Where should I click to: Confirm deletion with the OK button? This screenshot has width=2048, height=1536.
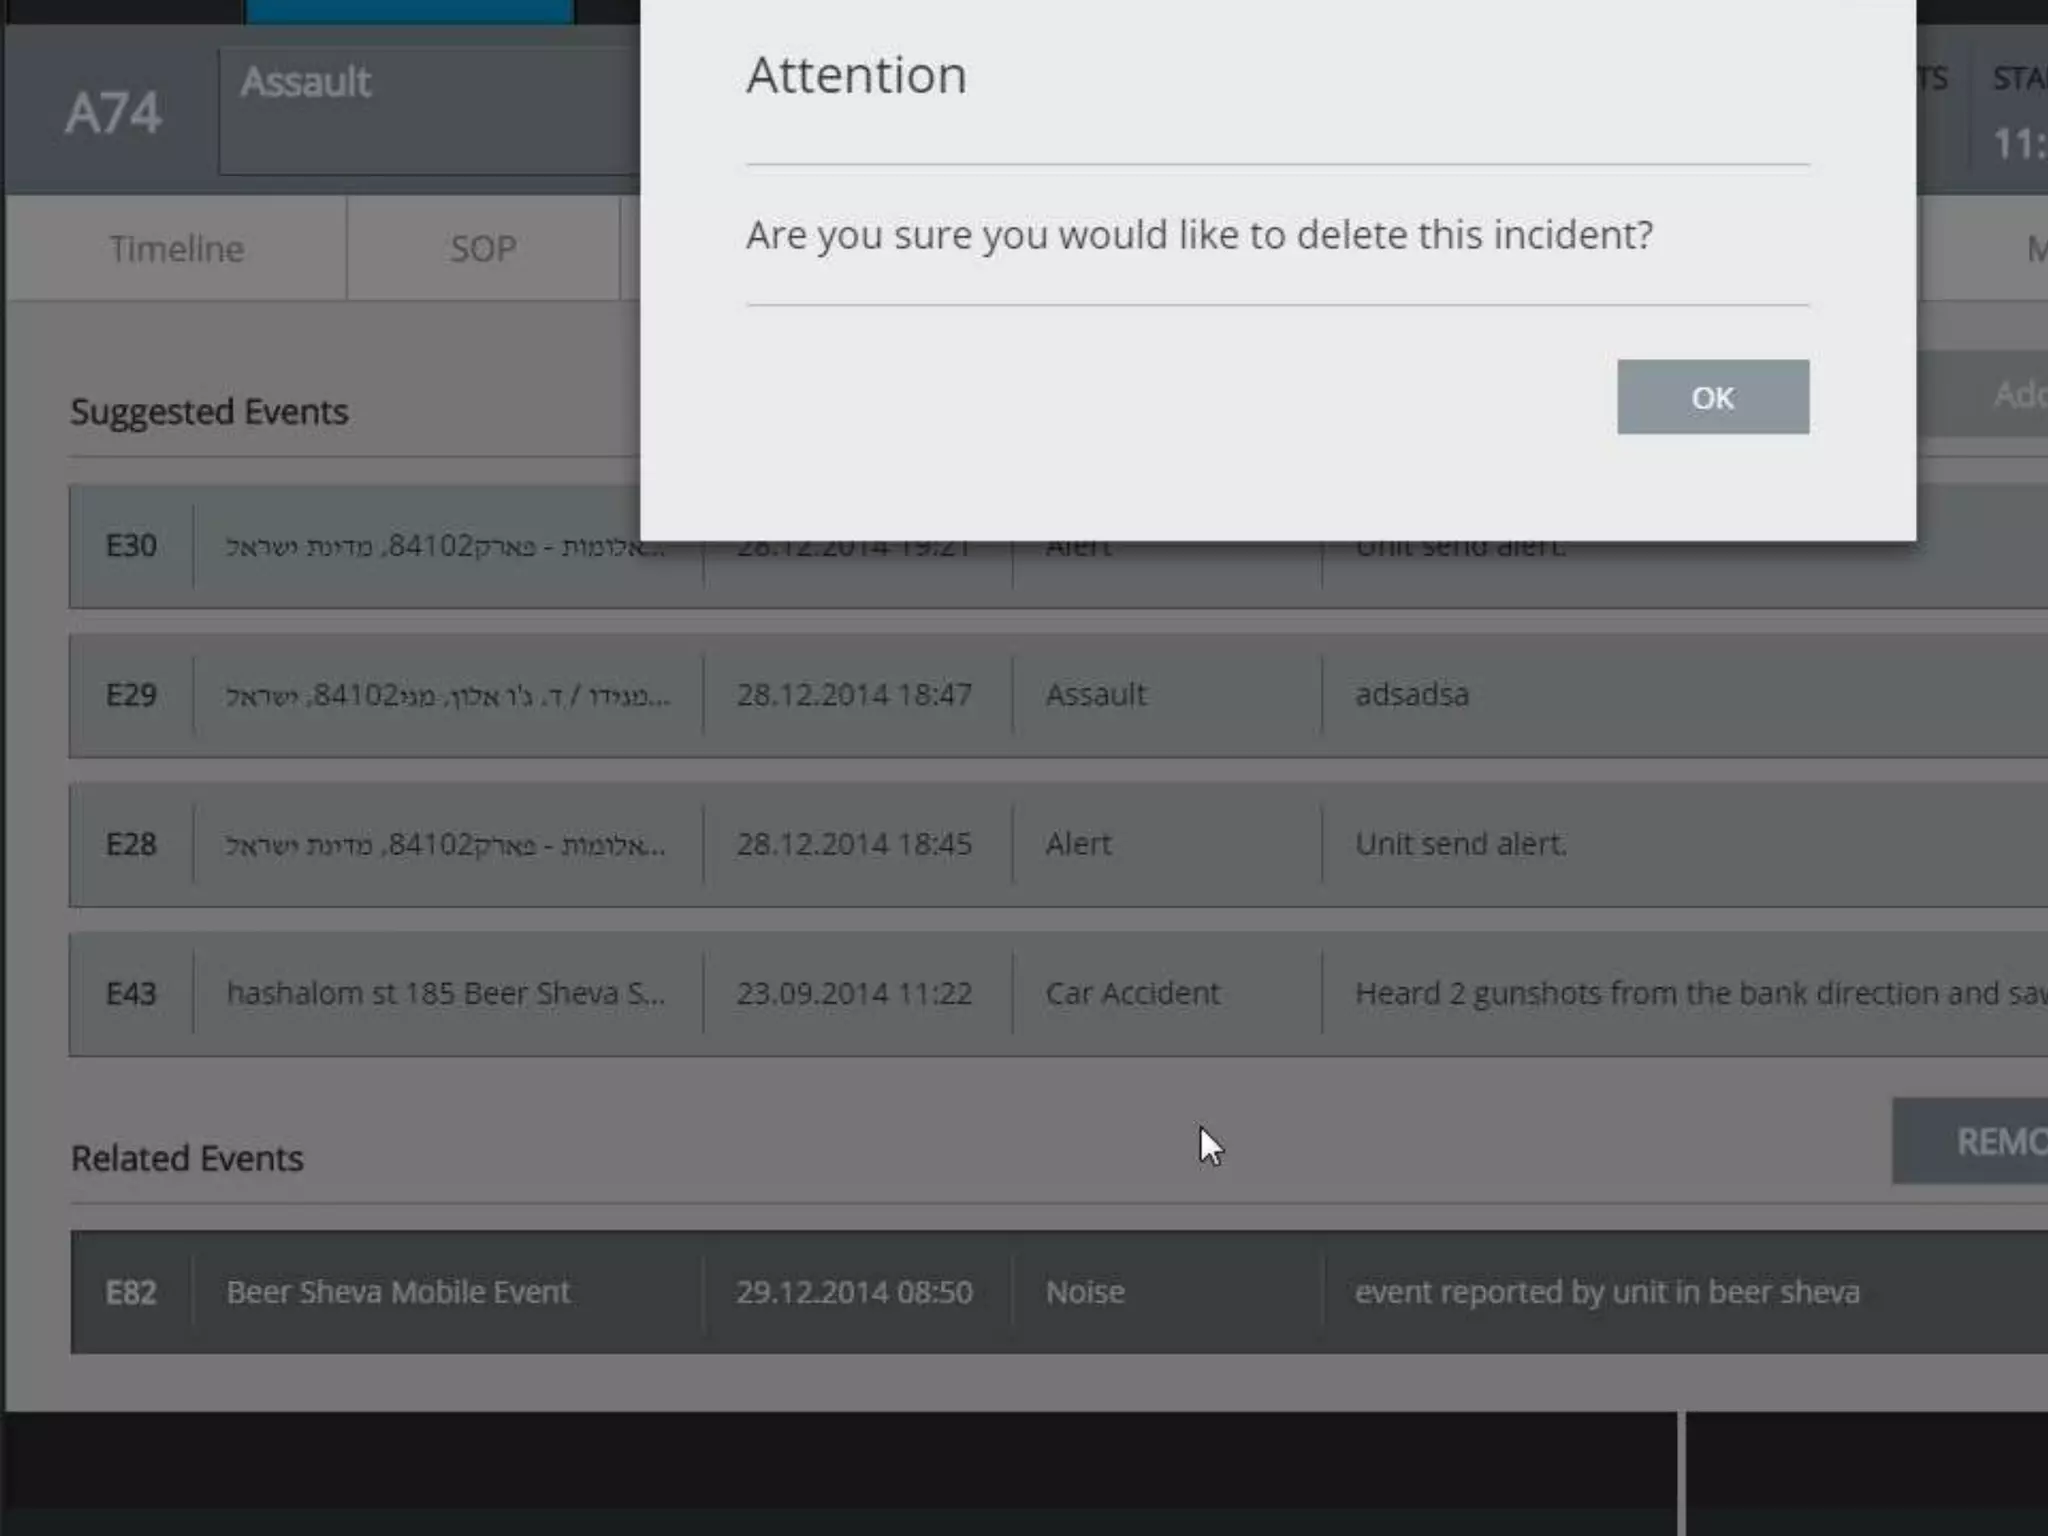pyautogui.click(x=1712, y=397)
